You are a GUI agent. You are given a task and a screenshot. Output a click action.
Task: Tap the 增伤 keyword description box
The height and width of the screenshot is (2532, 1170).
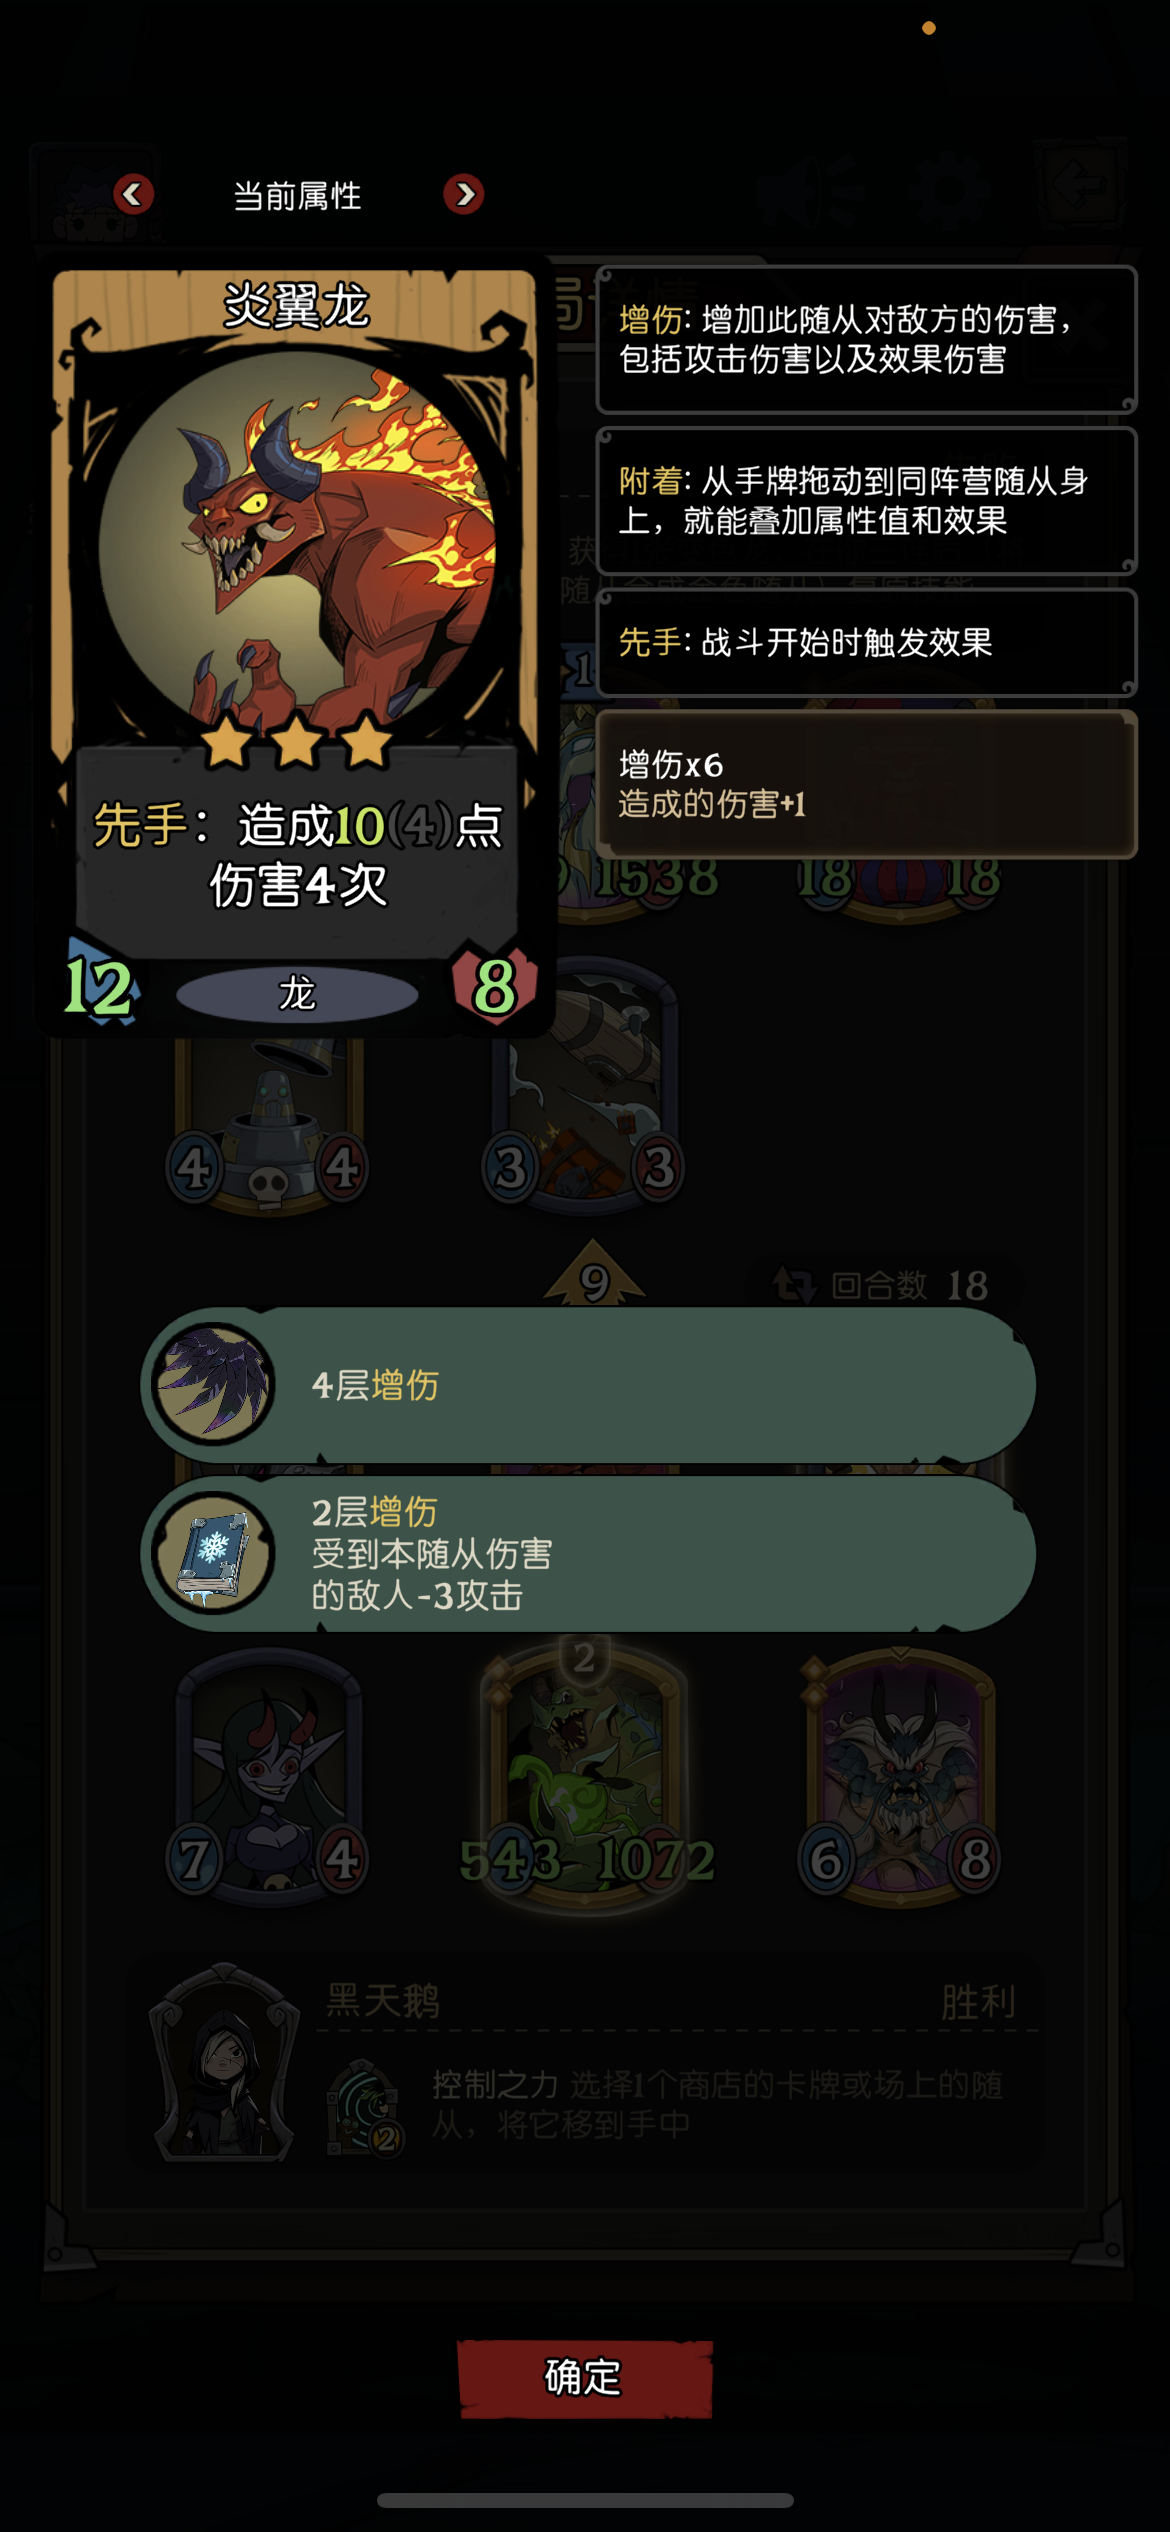(x=866, y=340)
